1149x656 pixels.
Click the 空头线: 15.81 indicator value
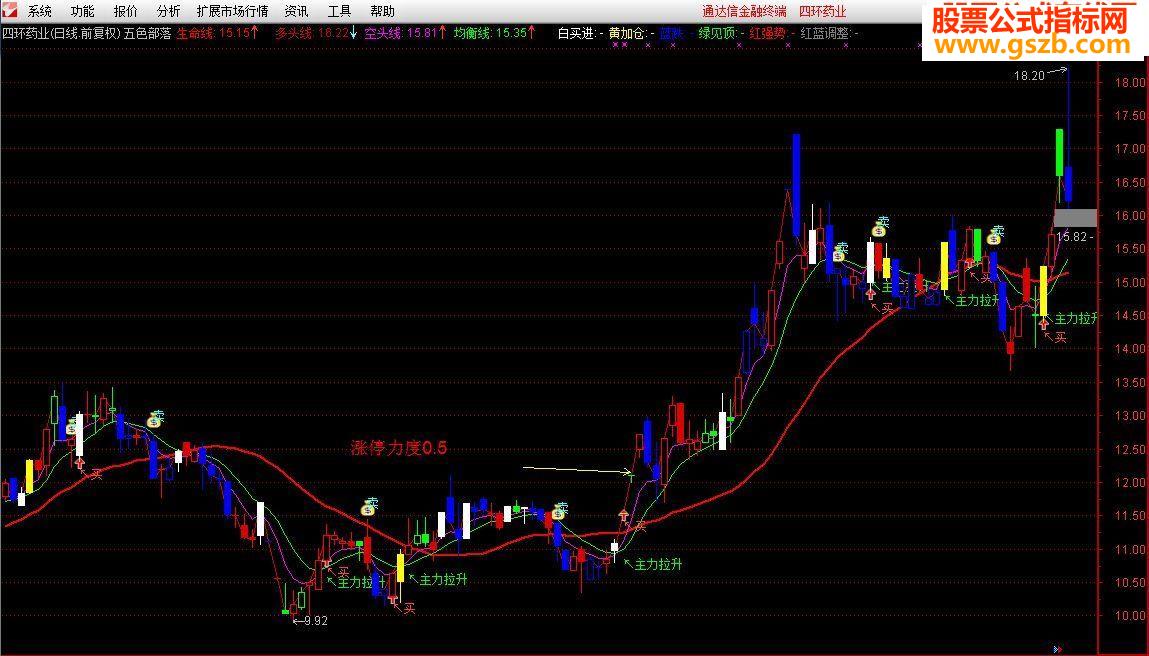(406, 33)
